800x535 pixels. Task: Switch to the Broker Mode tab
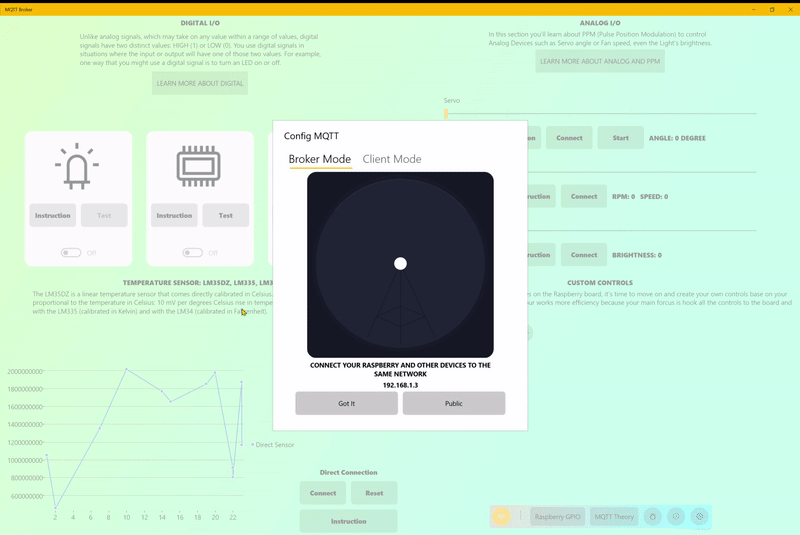(x=320, y=159)
